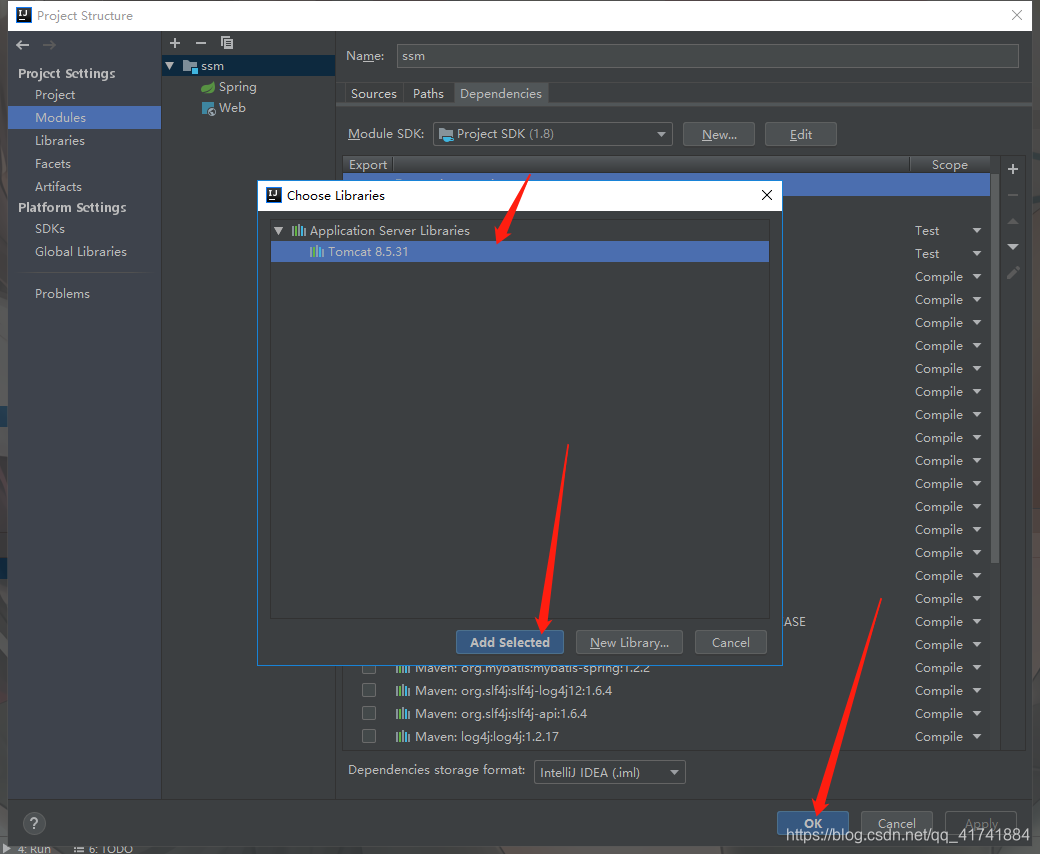
Task: Click Application Server Libraries library icon
Action: tap(299, 231)
